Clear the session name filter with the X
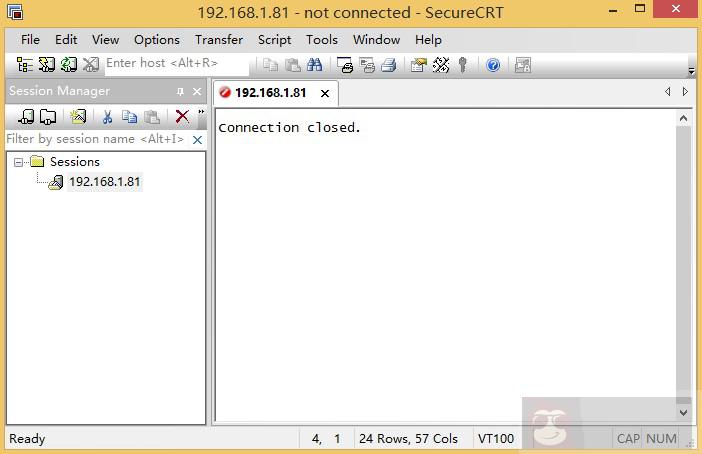Image resolution: width=702 pixels, height=454 pixels. pos(197,140)
